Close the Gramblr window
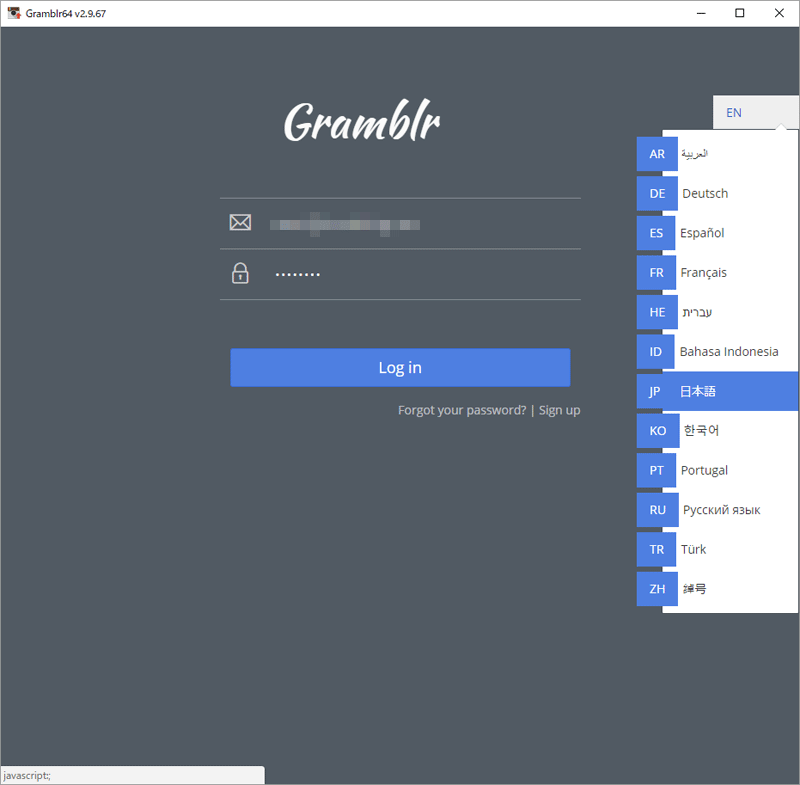The height and width of the screenshot is (785, 800). point(779,13)
